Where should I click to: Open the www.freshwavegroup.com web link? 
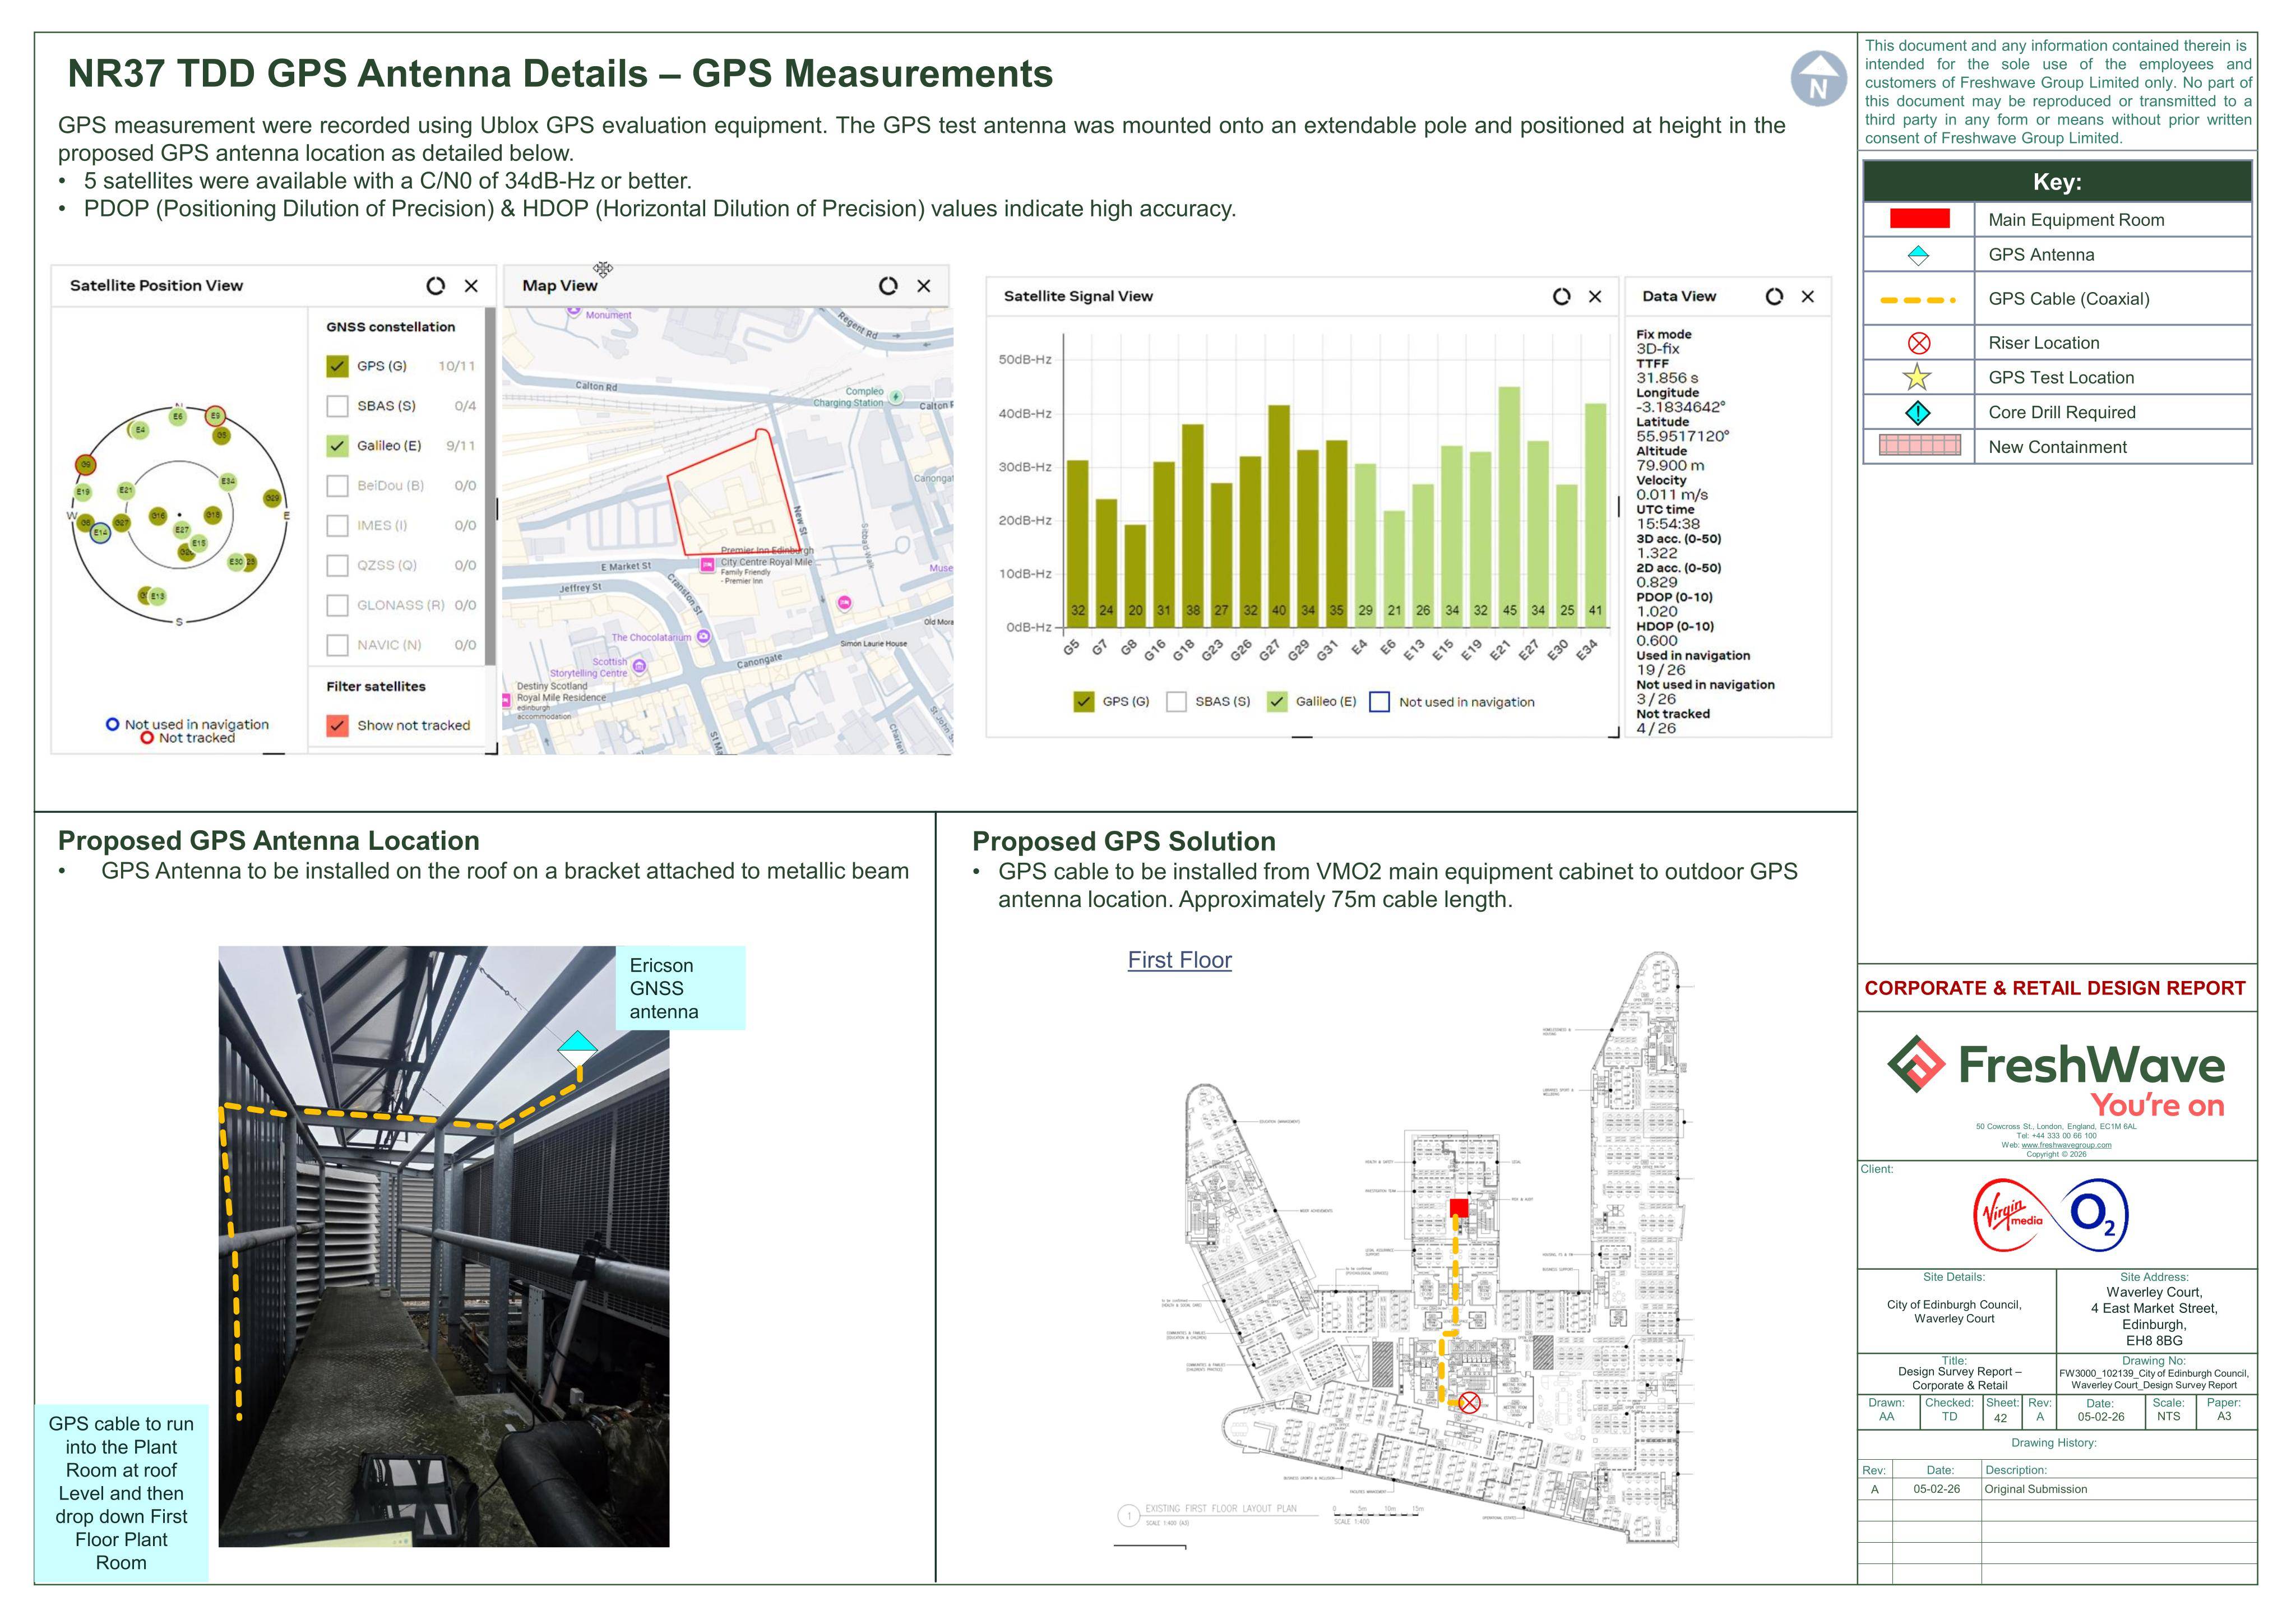[x=2066, y=1145]
